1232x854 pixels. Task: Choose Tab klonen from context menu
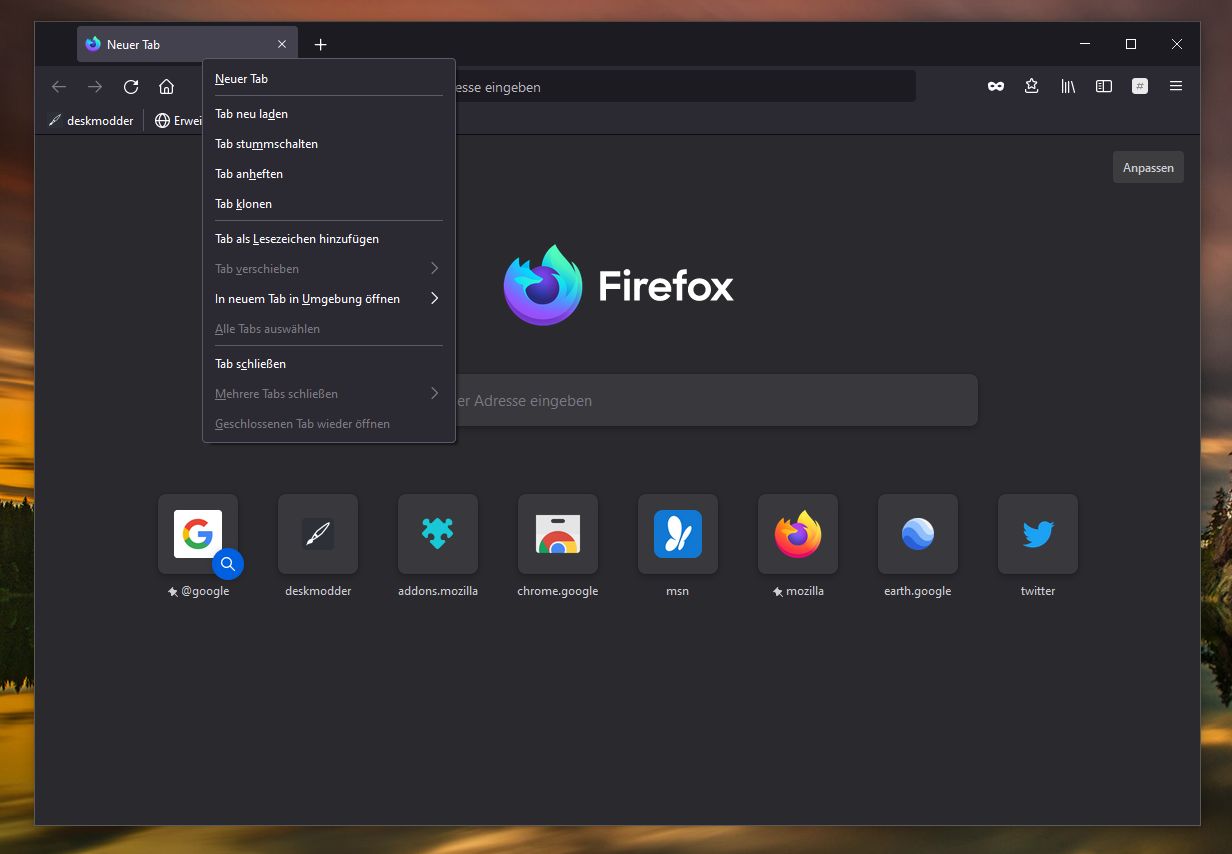click(328, 204)
